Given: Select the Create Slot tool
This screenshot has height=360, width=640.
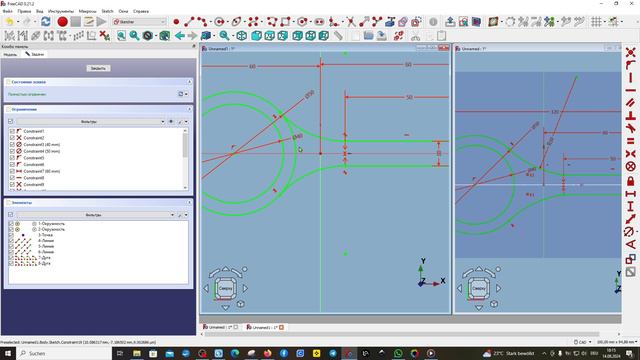Looking at the screenshot, I should 319,22.
